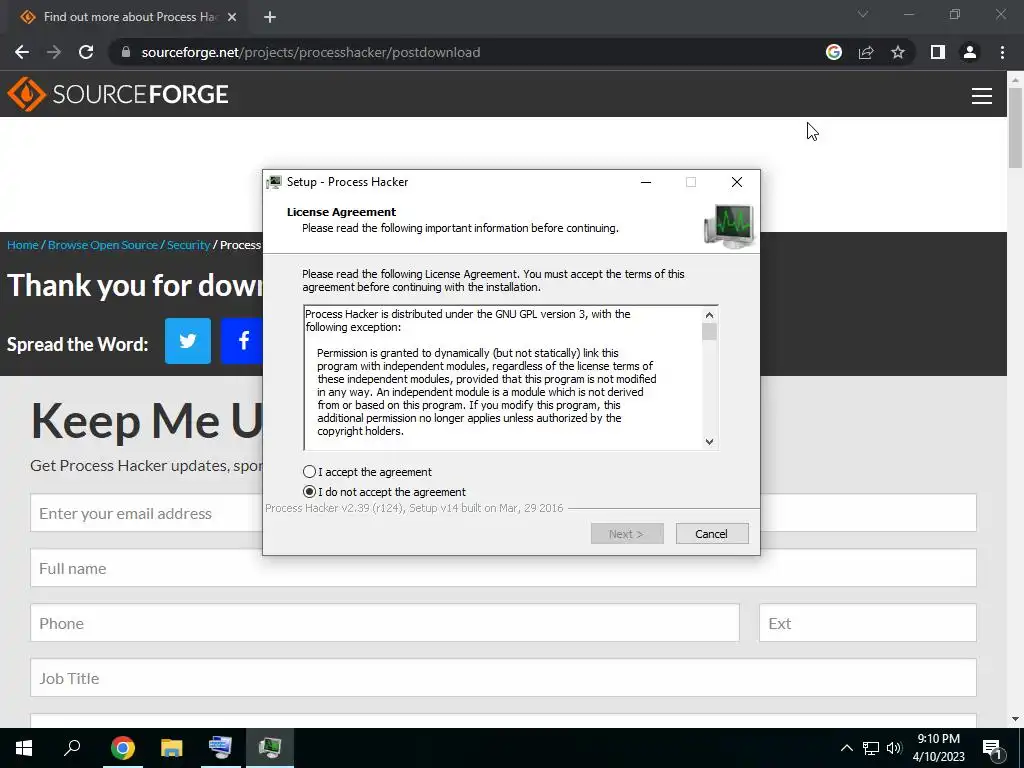The height and width of the screenshot is (768, 1024).
Task: Open the Home breadcrumb link
Action: (23, 245)
